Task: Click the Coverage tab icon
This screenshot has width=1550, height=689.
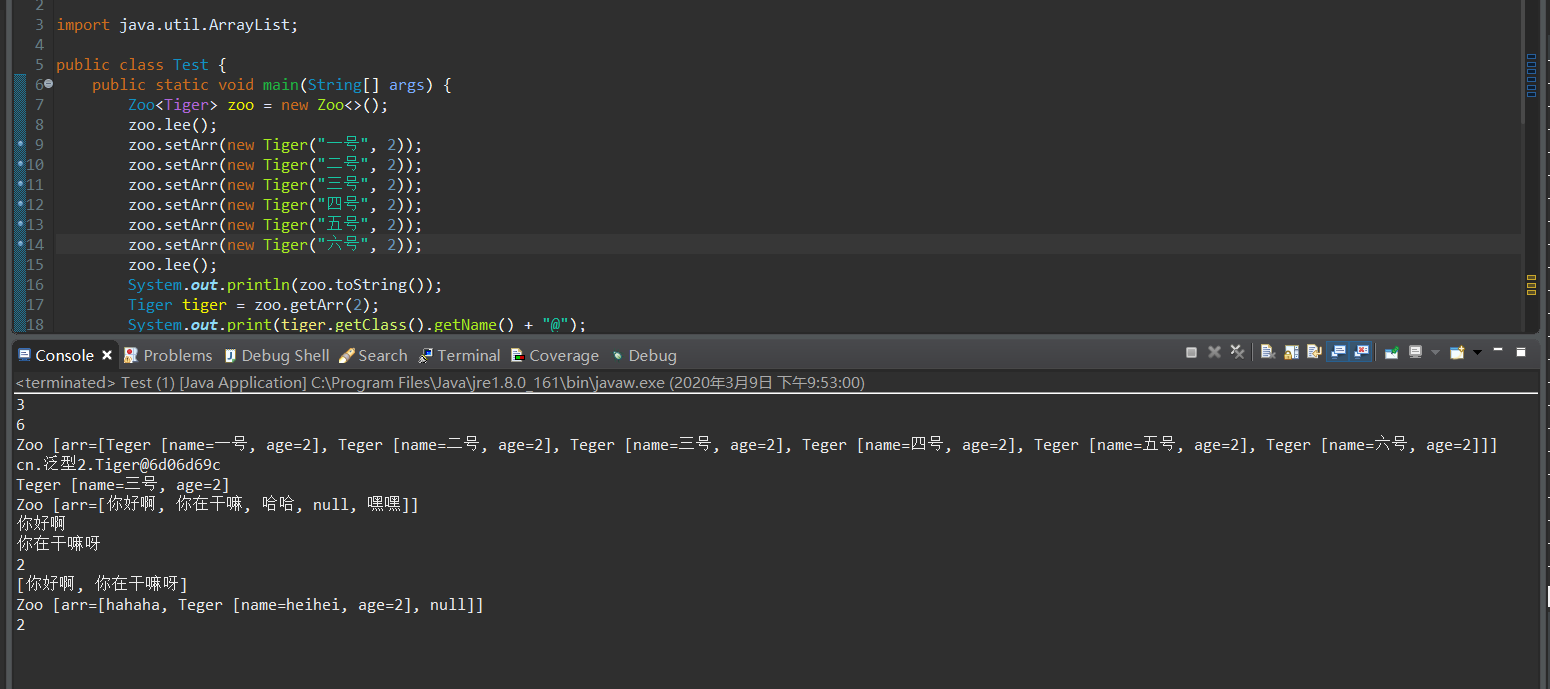Action: (x=517, y=355)
